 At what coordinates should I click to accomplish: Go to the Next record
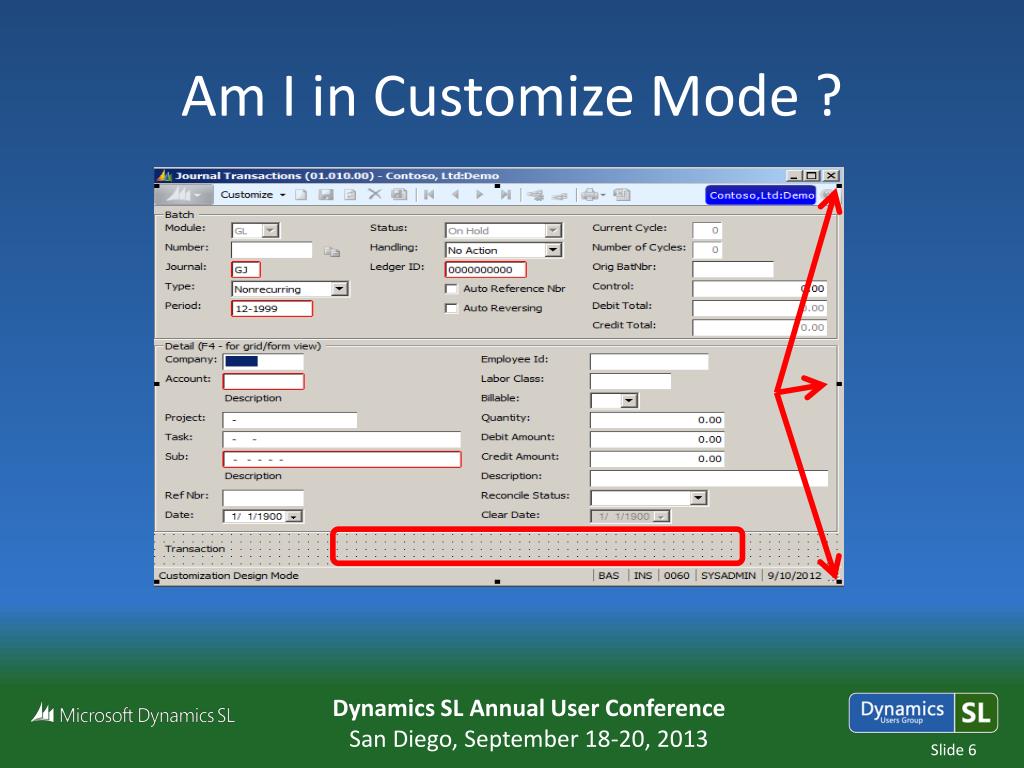479,195
